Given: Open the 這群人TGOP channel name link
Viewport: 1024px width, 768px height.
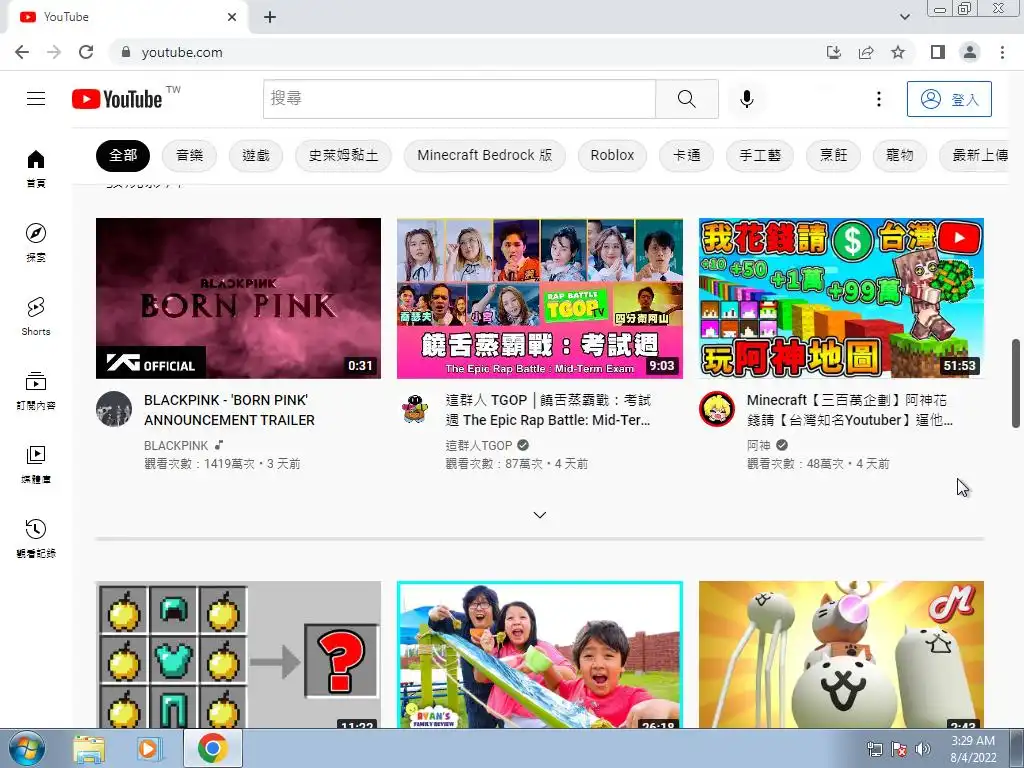Looking at the screenshot, I should pos(479,445).
